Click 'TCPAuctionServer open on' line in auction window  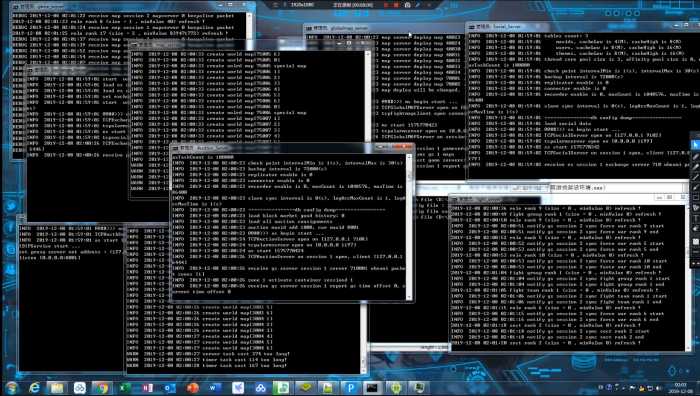click(x=269, y=239)
